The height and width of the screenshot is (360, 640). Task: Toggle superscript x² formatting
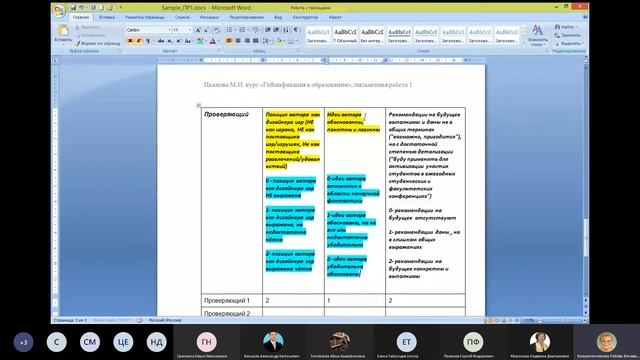(x=178, y=41)
